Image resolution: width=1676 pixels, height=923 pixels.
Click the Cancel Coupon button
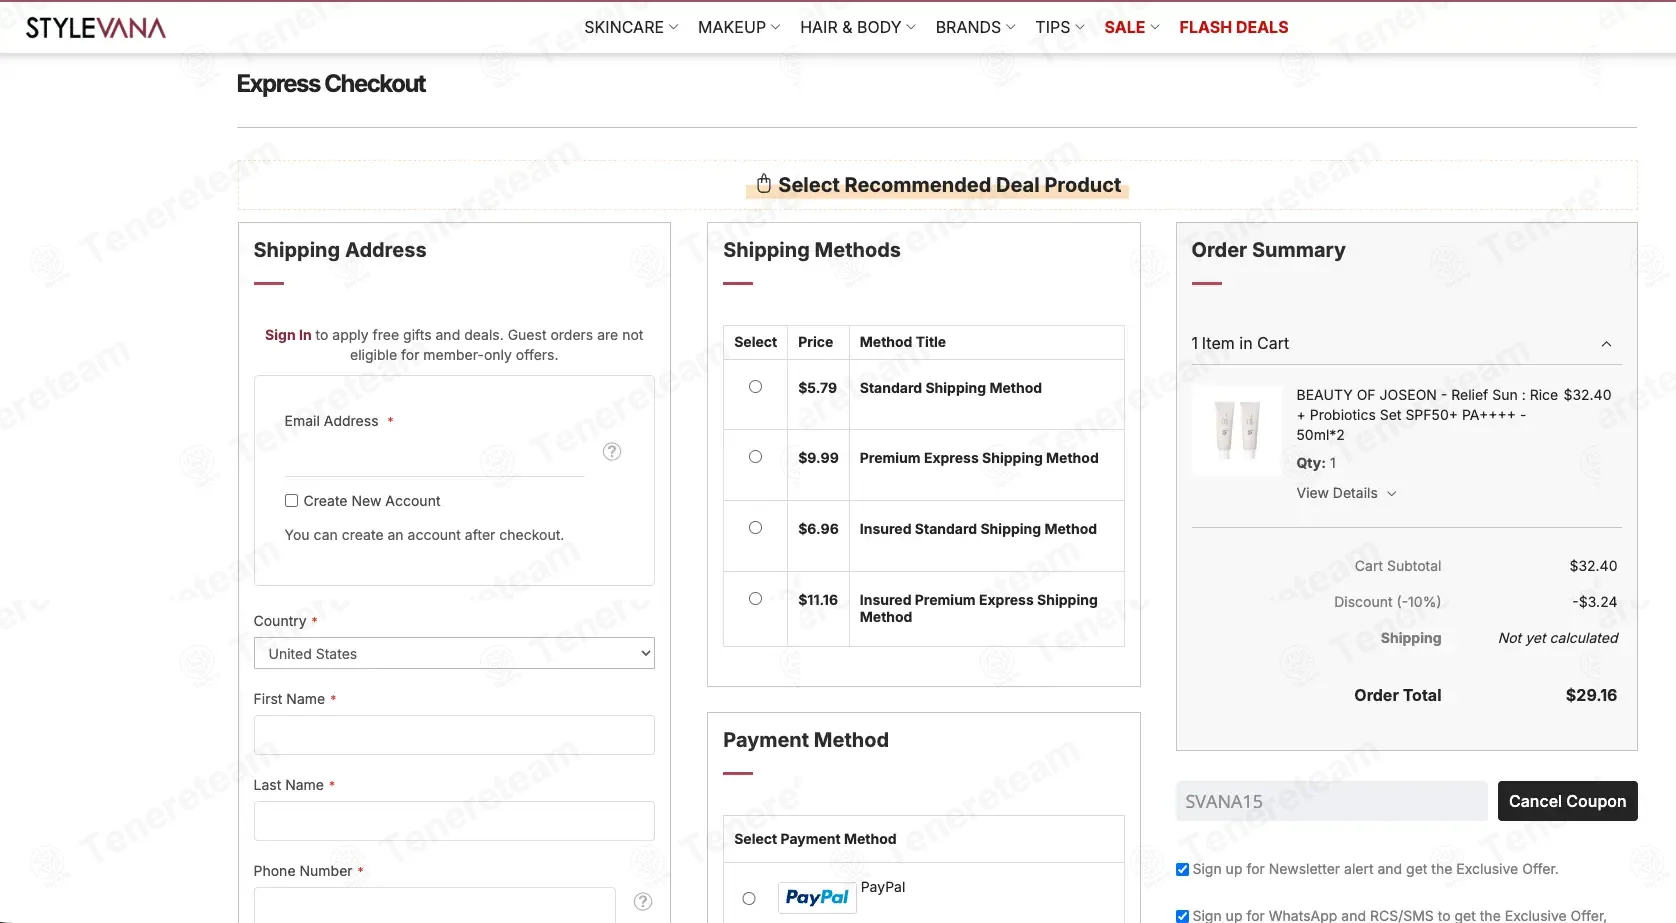pos(1567,801)
